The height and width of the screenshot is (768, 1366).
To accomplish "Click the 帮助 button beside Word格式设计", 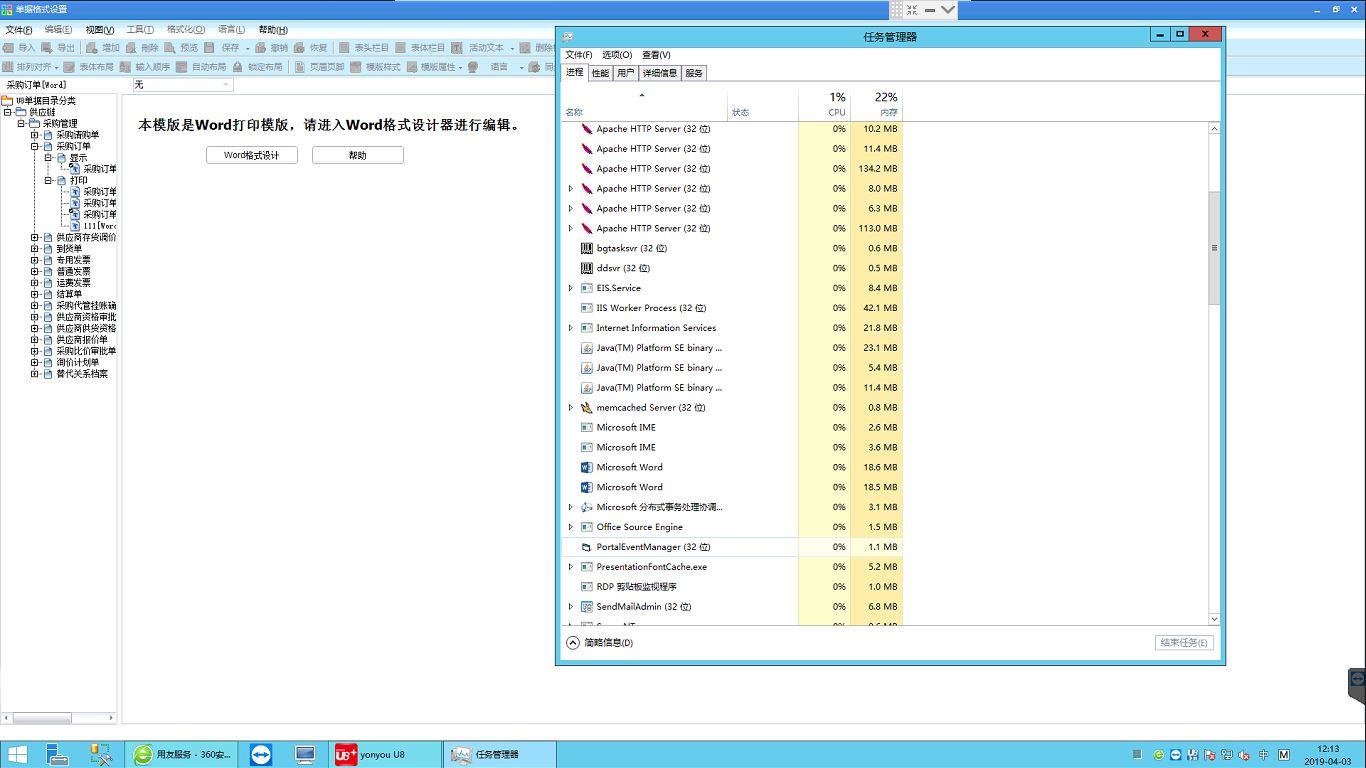I will (358, 155).
